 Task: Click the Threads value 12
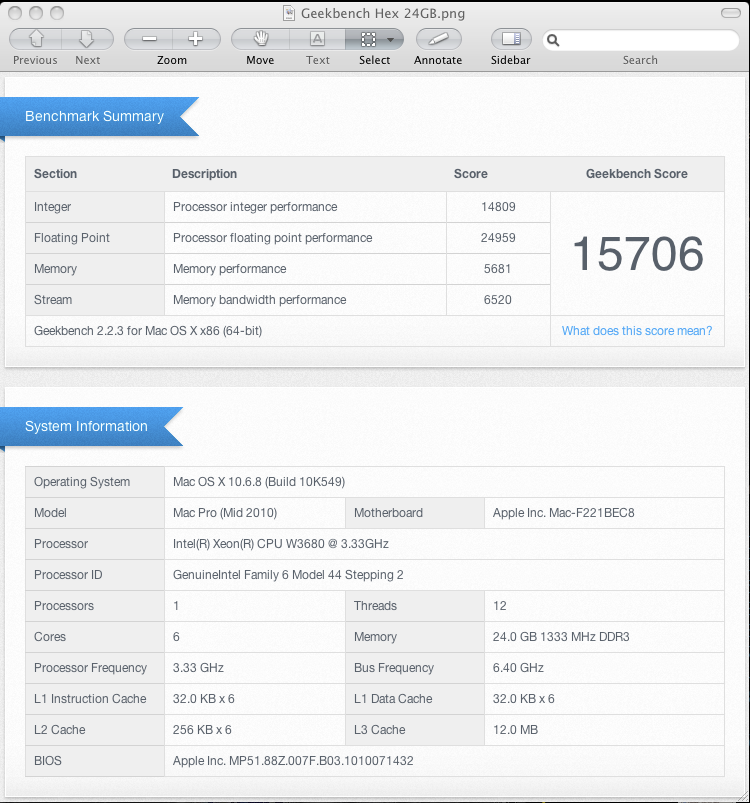pyautogui.click(x=500, y=606)
